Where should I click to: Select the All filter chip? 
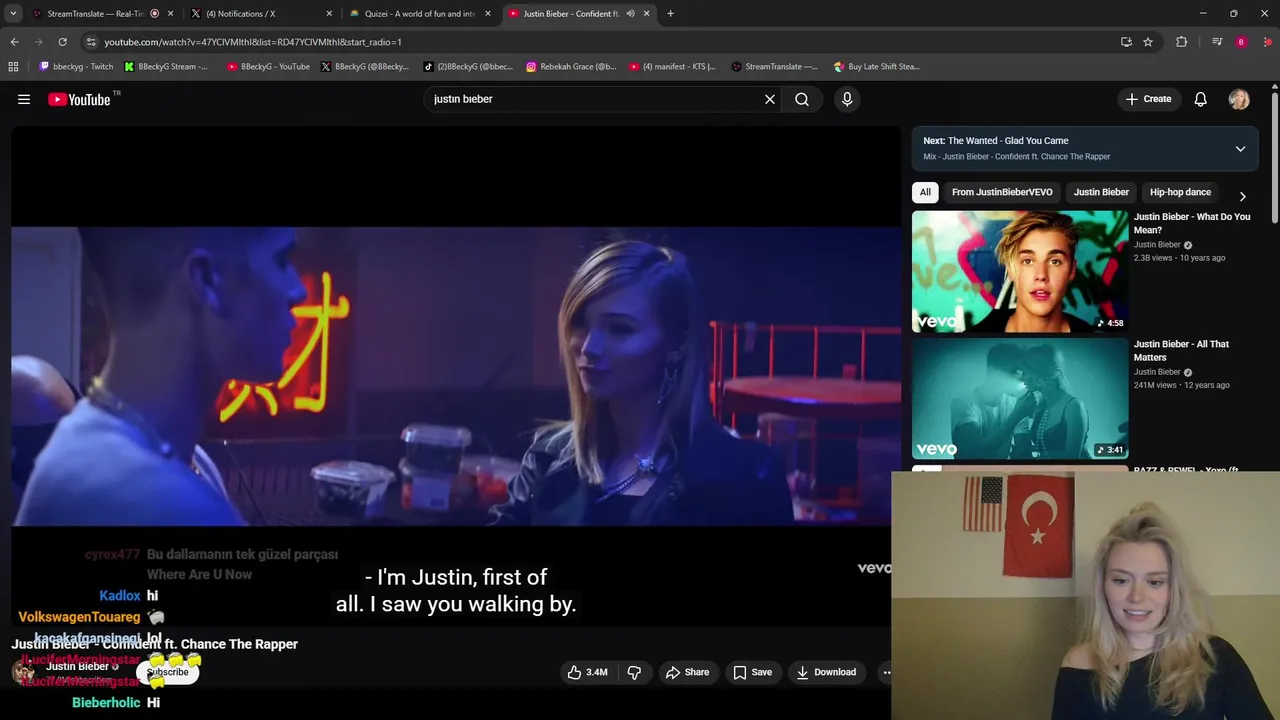[925, 192]
